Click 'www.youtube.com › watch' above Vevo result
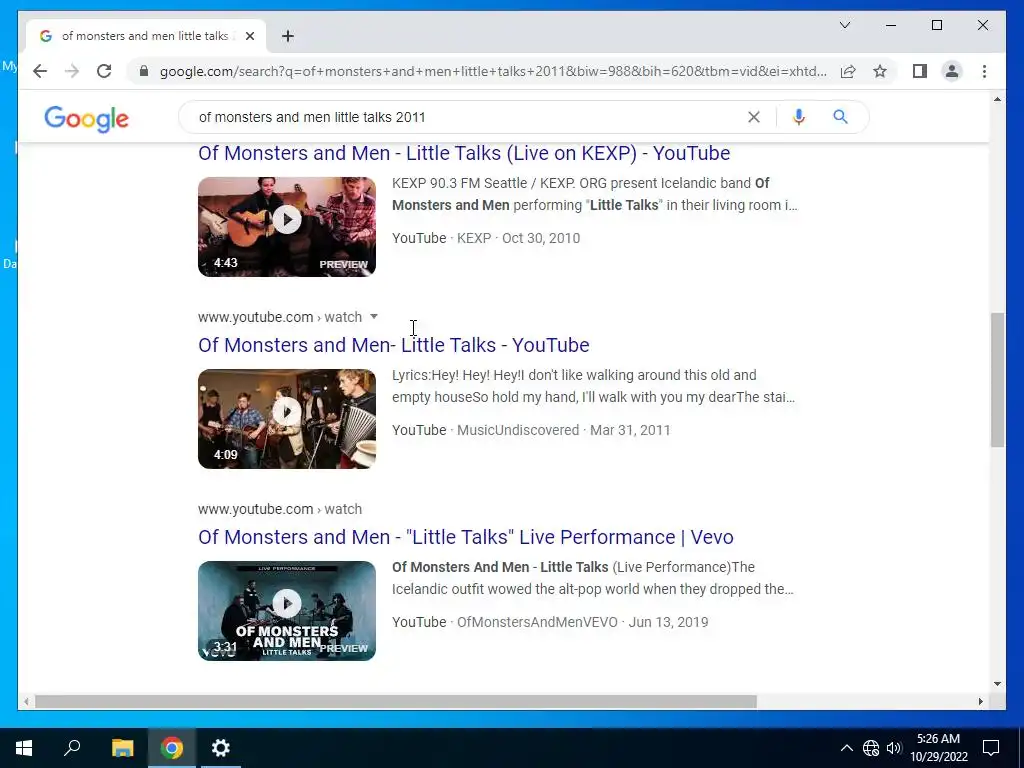Viewport: 1024px width, 768px height. tap(280, 509)
